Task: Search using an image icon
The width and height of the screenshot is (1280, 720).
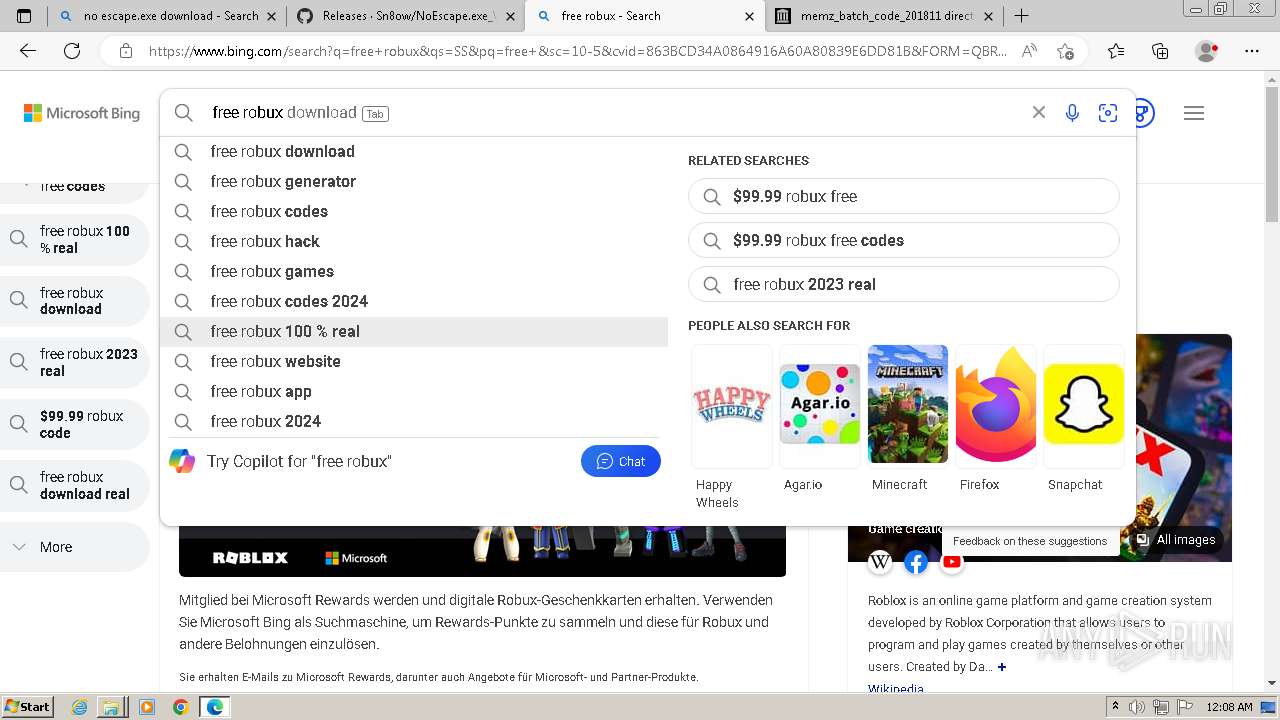Action: (1107, 113)
